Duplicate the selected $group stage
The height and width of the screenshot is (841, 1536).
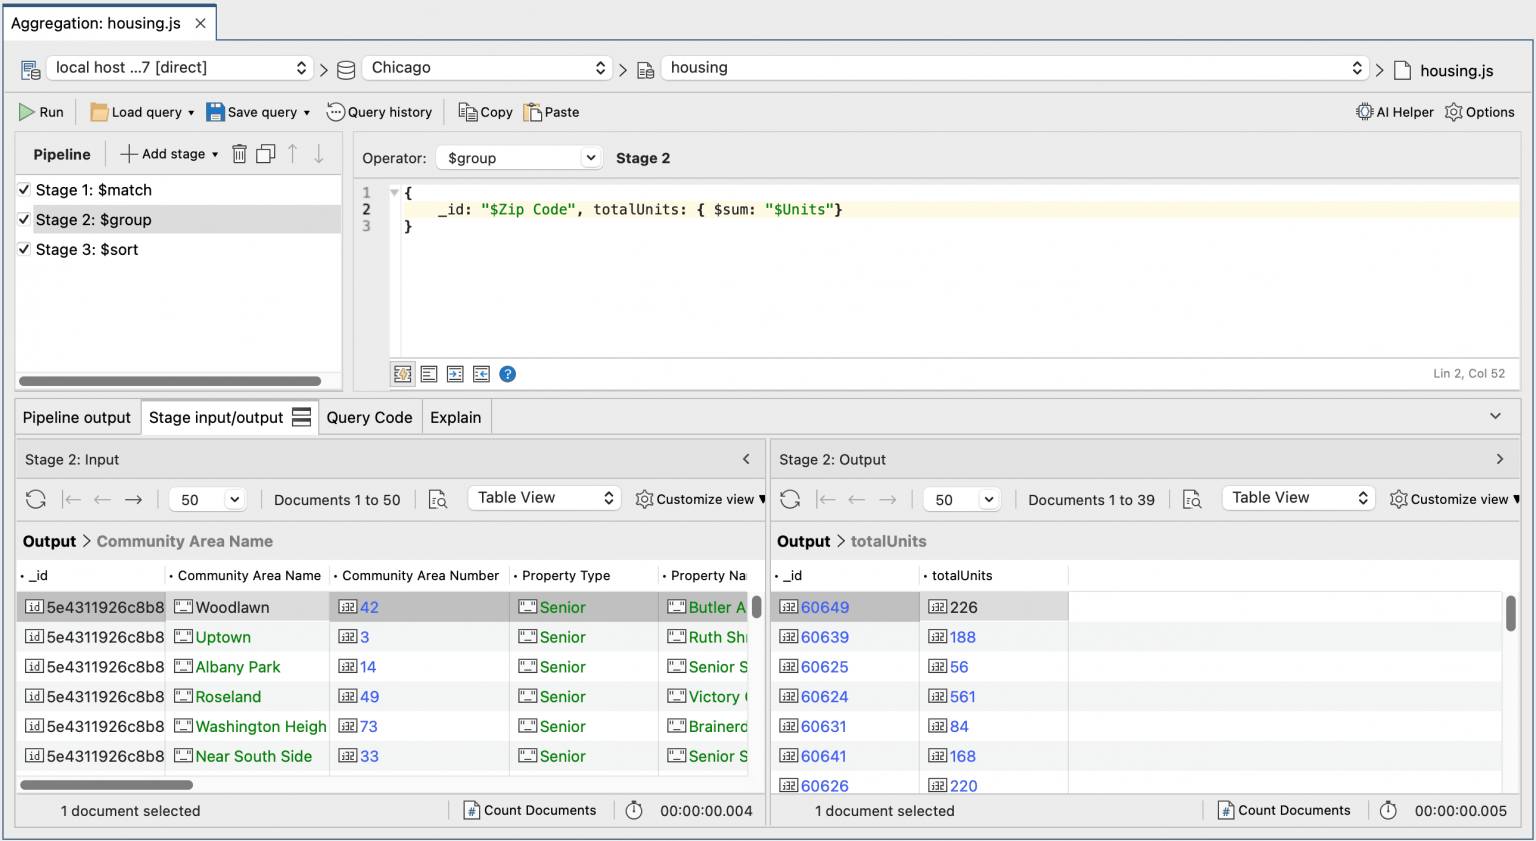click(265, 153)
